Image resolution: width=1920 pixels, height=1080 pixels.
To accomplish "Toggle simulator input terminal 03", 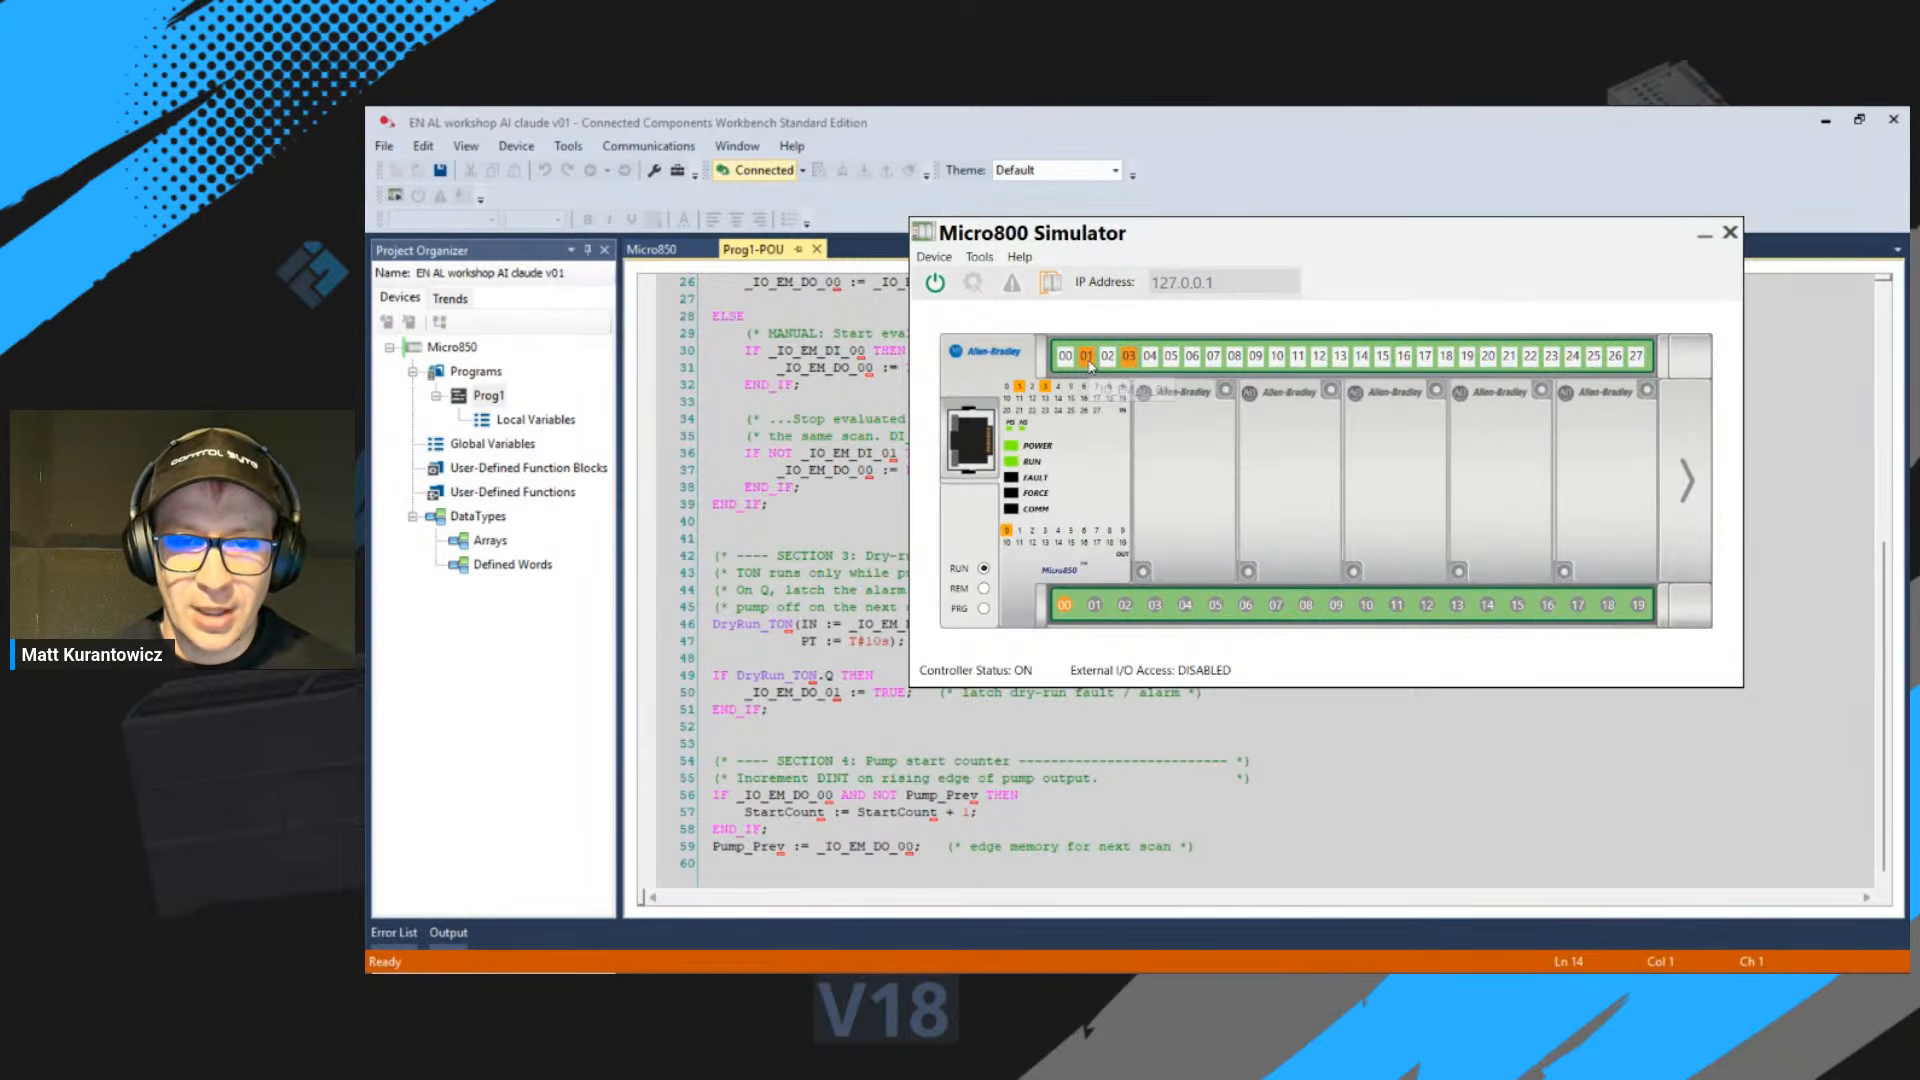I will coord(1128,356).
